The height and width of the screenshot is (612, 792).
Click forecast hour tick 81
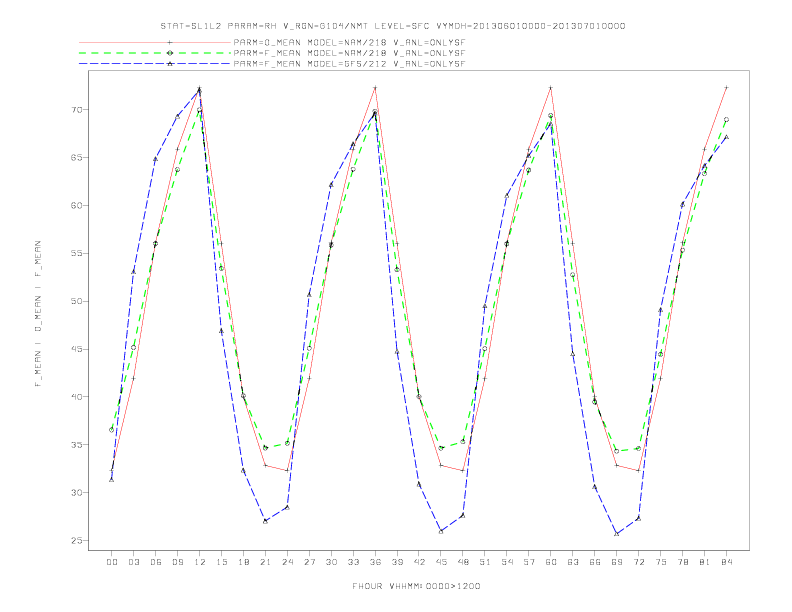point(705,562)
